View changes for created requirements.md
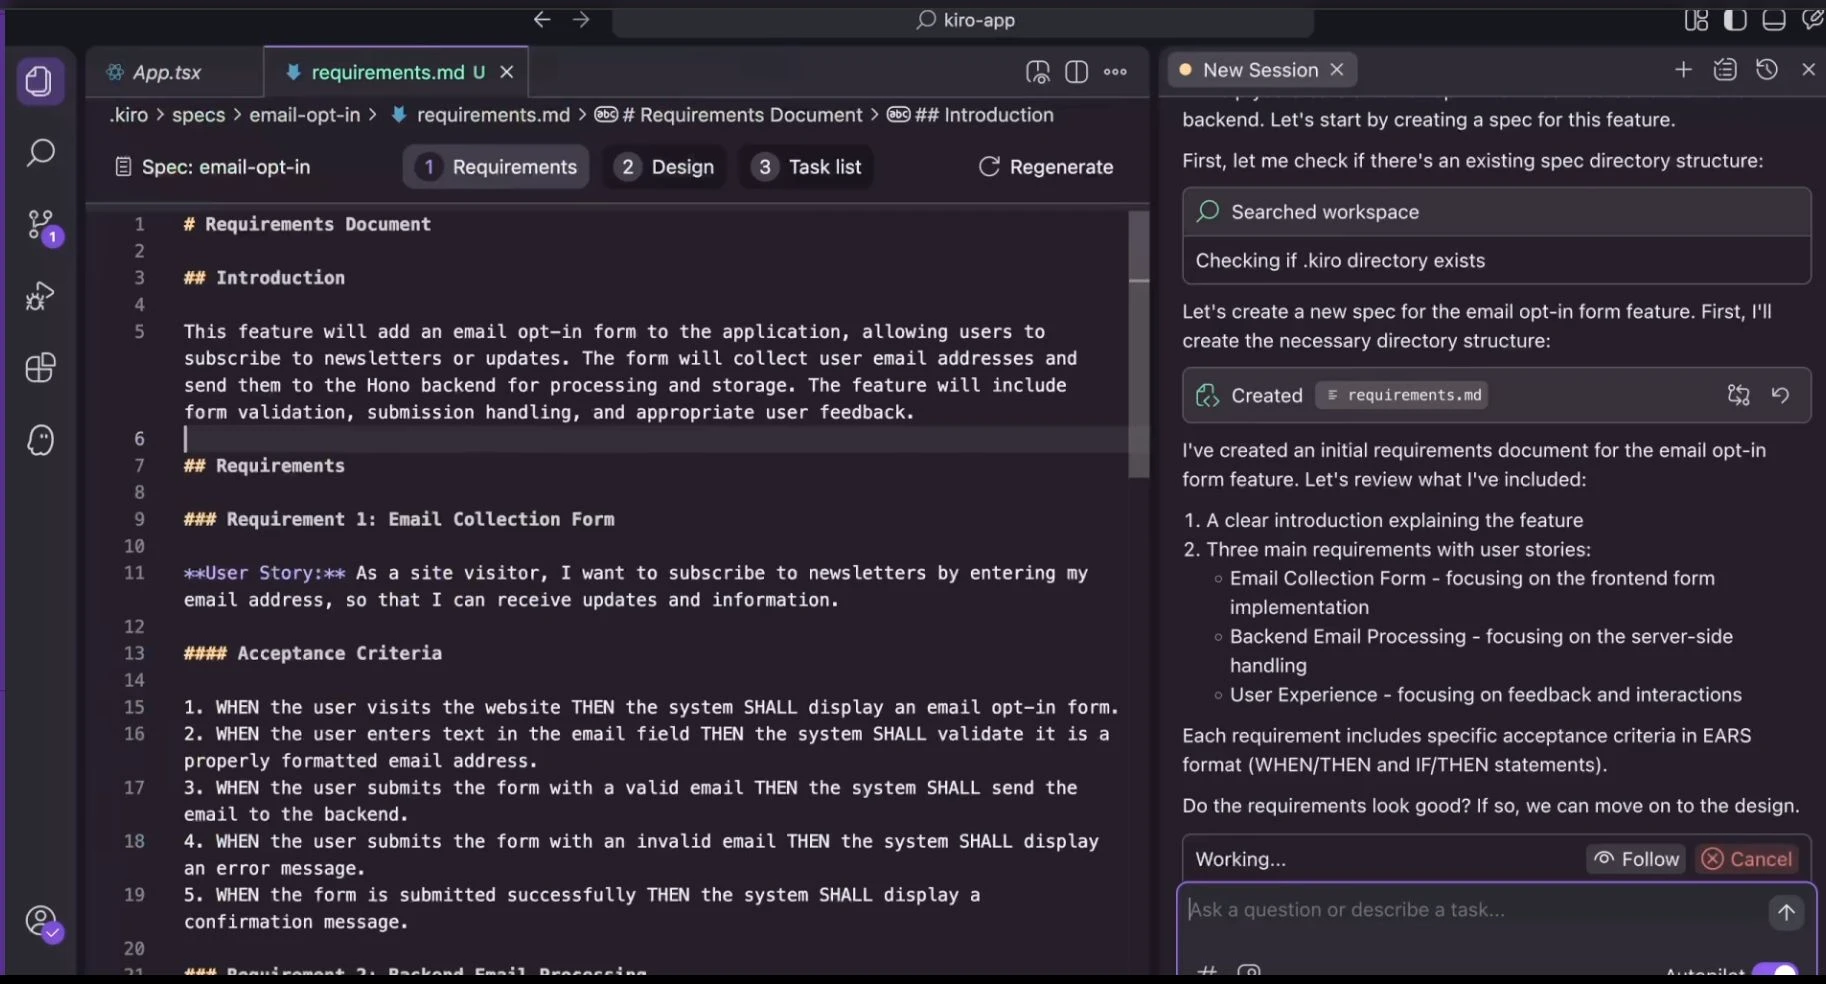Image resolution: width=1826 pixels, height=984 pixels. [x=1739, y=395]
